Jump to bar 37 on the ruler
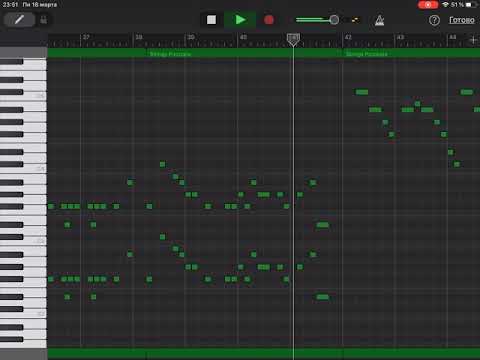This screenshot has width=480, height=360. (x=86, y=37)
